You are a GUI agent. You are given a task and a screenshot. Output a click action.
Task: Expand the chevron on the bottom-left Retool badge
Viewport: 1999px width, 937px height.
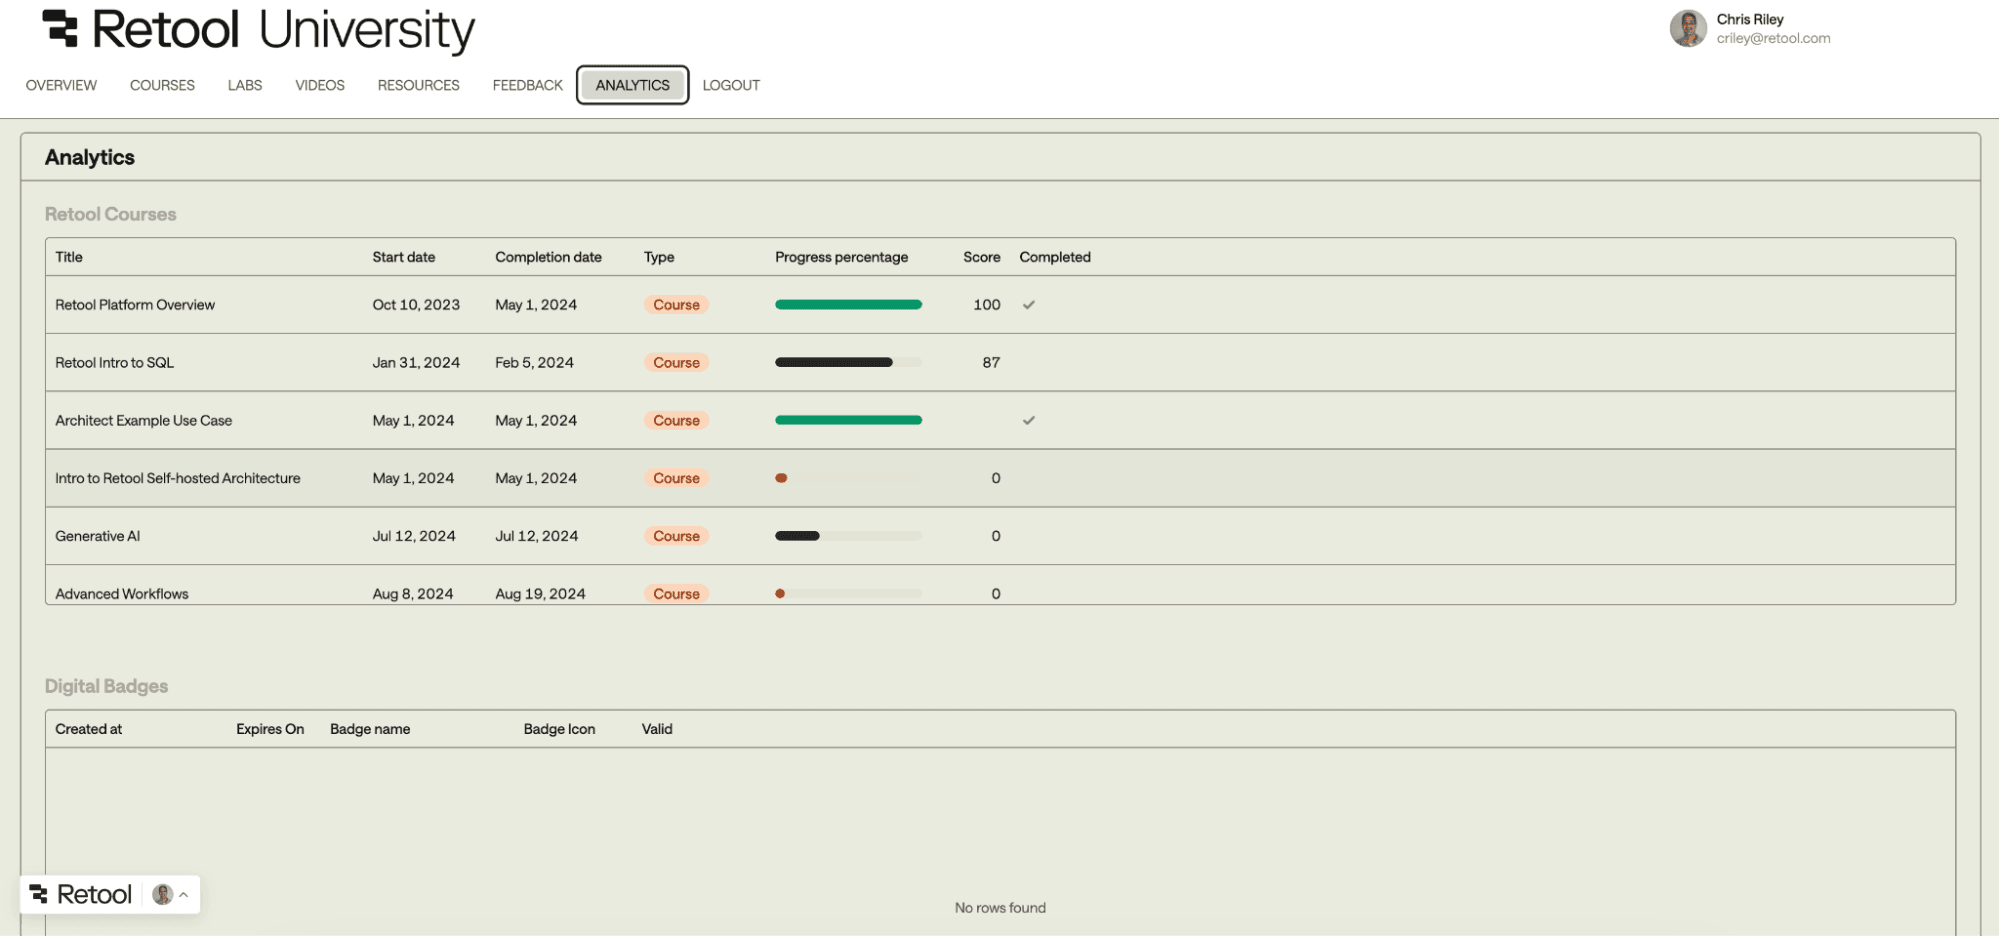[185, 894]
